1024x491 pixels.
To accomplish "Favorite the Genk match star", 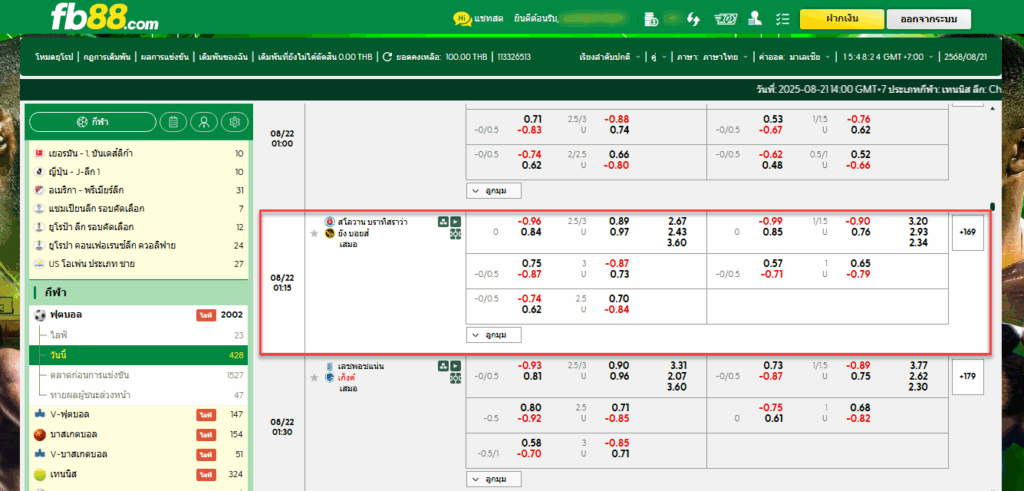I will (314, 377).
